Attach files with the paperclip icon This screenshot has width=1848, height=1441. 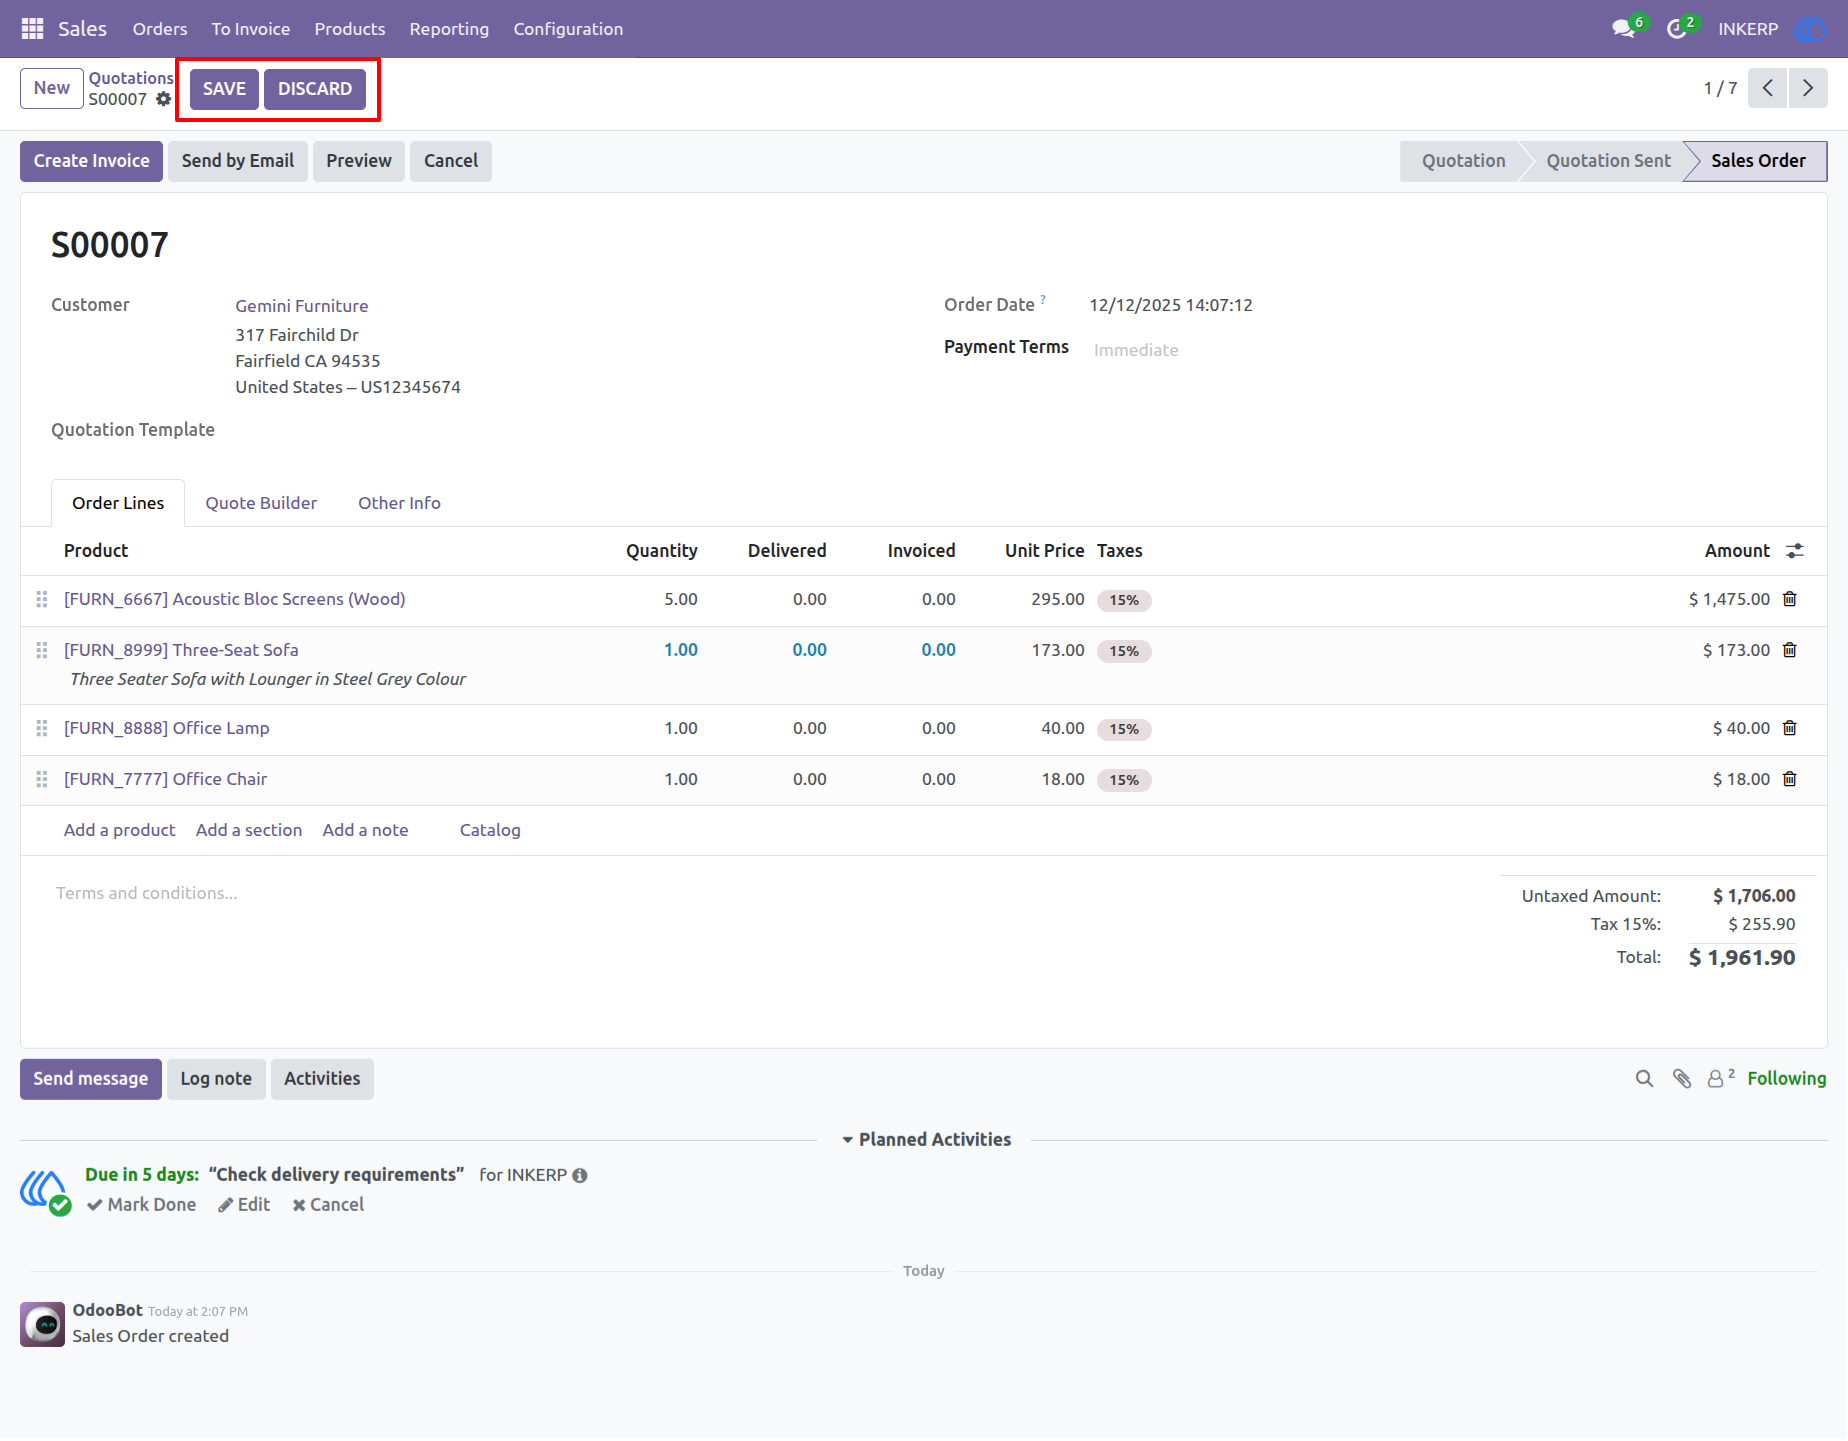(x=1682, y=1079)
